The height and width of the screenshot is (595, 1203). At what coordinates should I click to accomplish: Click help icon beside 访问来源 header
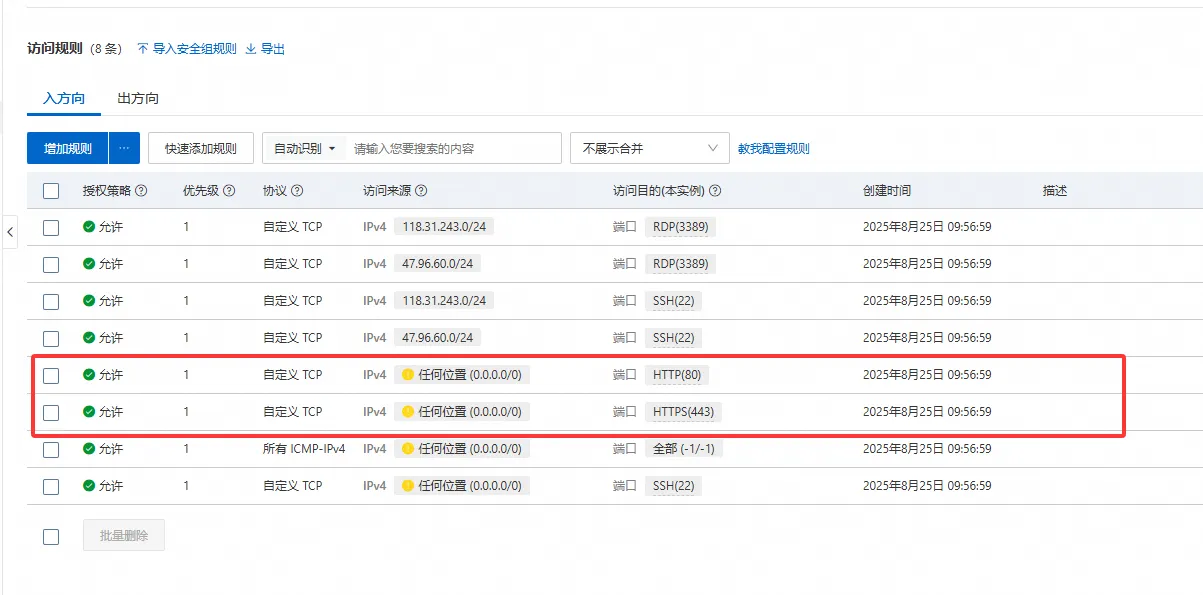pos(421,191)
